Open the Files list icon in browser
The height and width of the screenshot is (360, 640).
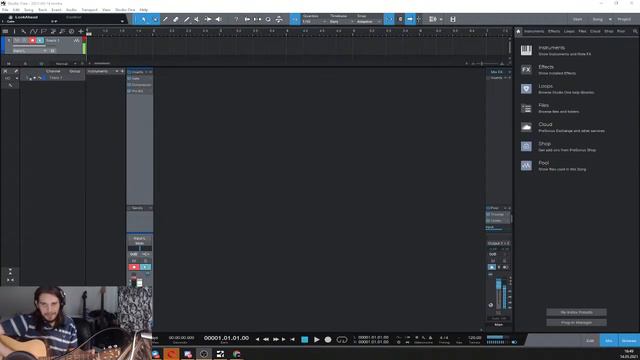526,108
